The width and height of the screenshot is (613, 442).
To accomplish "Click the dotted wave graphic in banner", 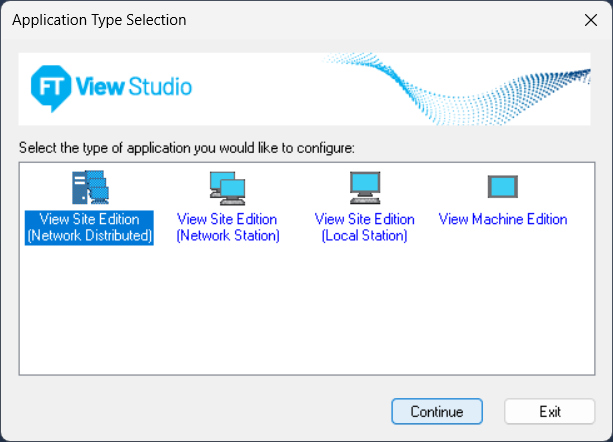I will (x=480, y=85).
